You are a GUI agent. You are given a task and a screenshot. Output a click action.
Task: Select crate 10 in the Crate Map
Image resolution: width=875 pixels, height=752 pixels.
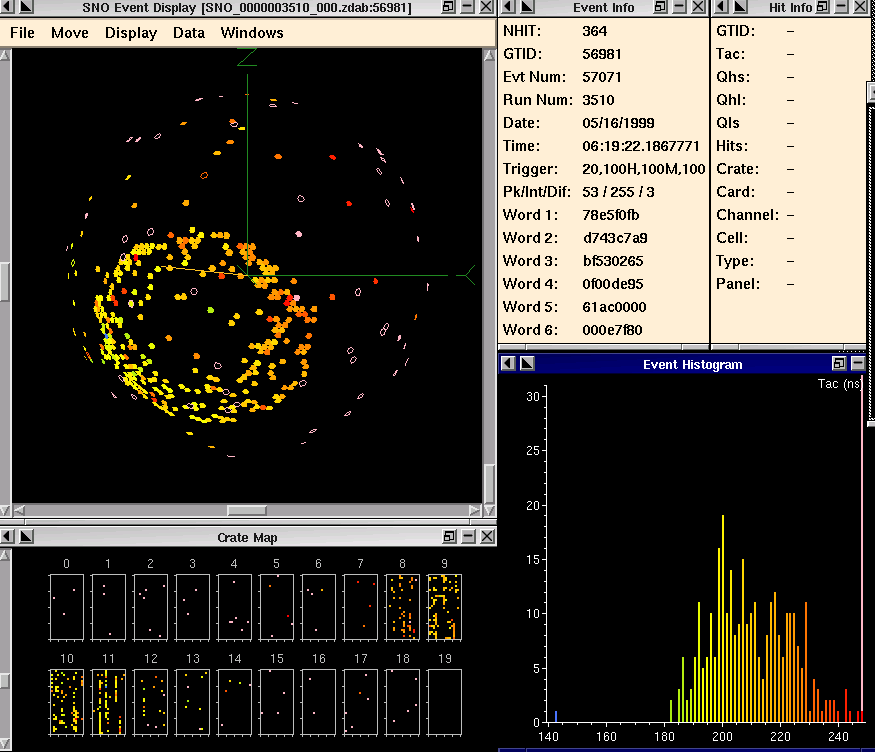67,701
